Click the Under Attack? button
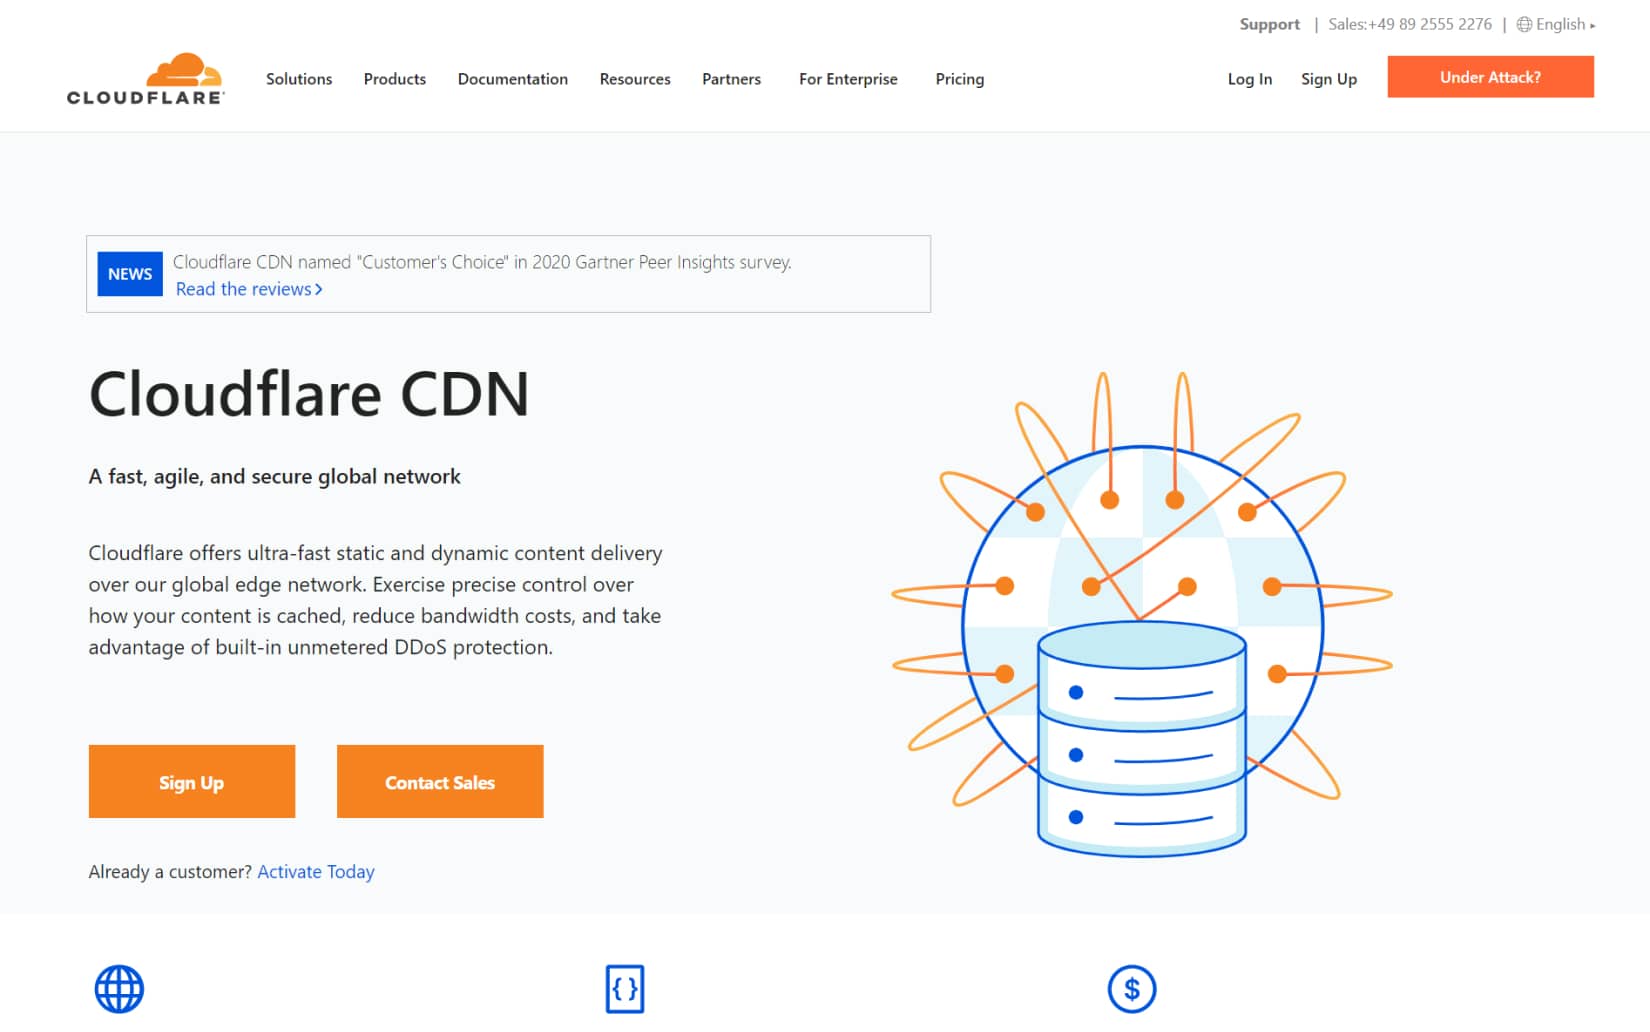The image size is (1650, 1032). click(x=1490, y=76)
